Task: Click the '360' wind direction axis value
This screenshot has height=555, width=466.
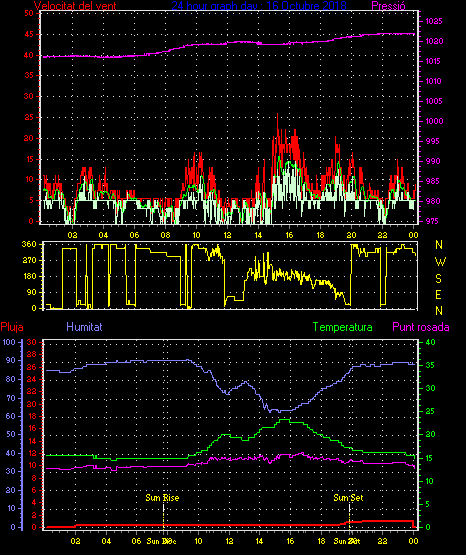Action: pyautogui.click(x=29, y=244)
